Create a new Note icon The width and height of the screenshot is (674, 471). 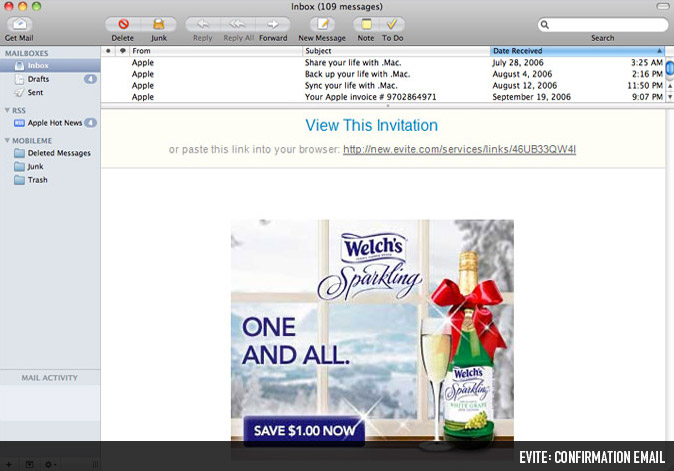tap(366, 24)
